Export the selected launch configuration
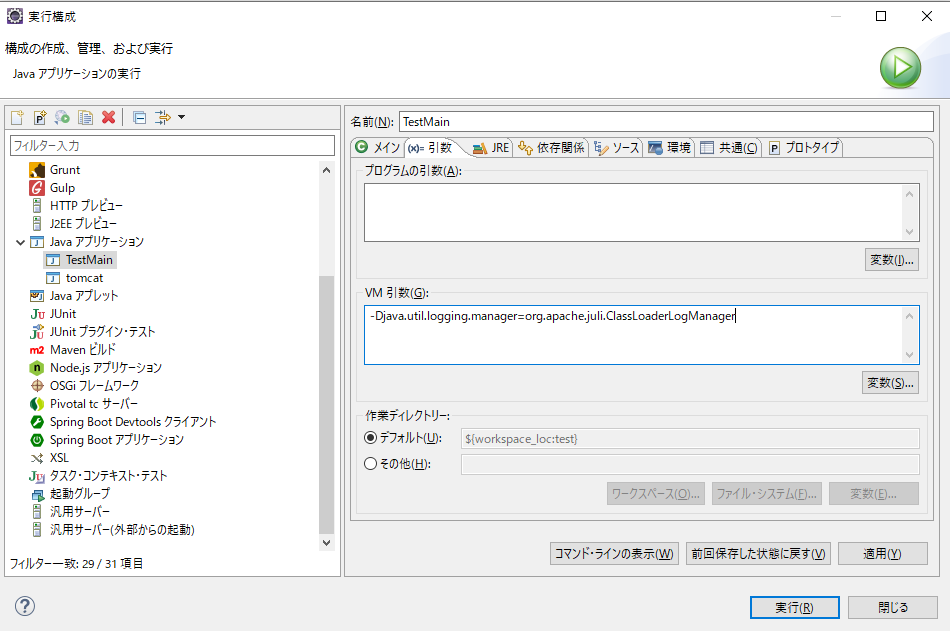This screenshot has width=950, height=631. pos(62,117)
